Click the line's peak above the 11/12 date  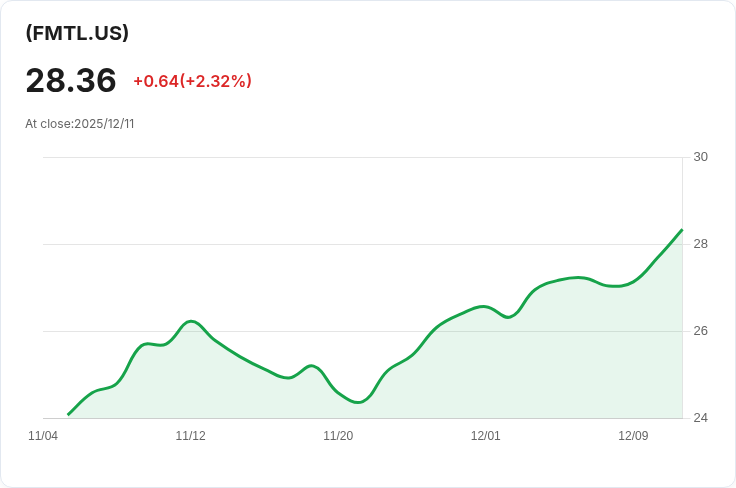click(191, 321)
